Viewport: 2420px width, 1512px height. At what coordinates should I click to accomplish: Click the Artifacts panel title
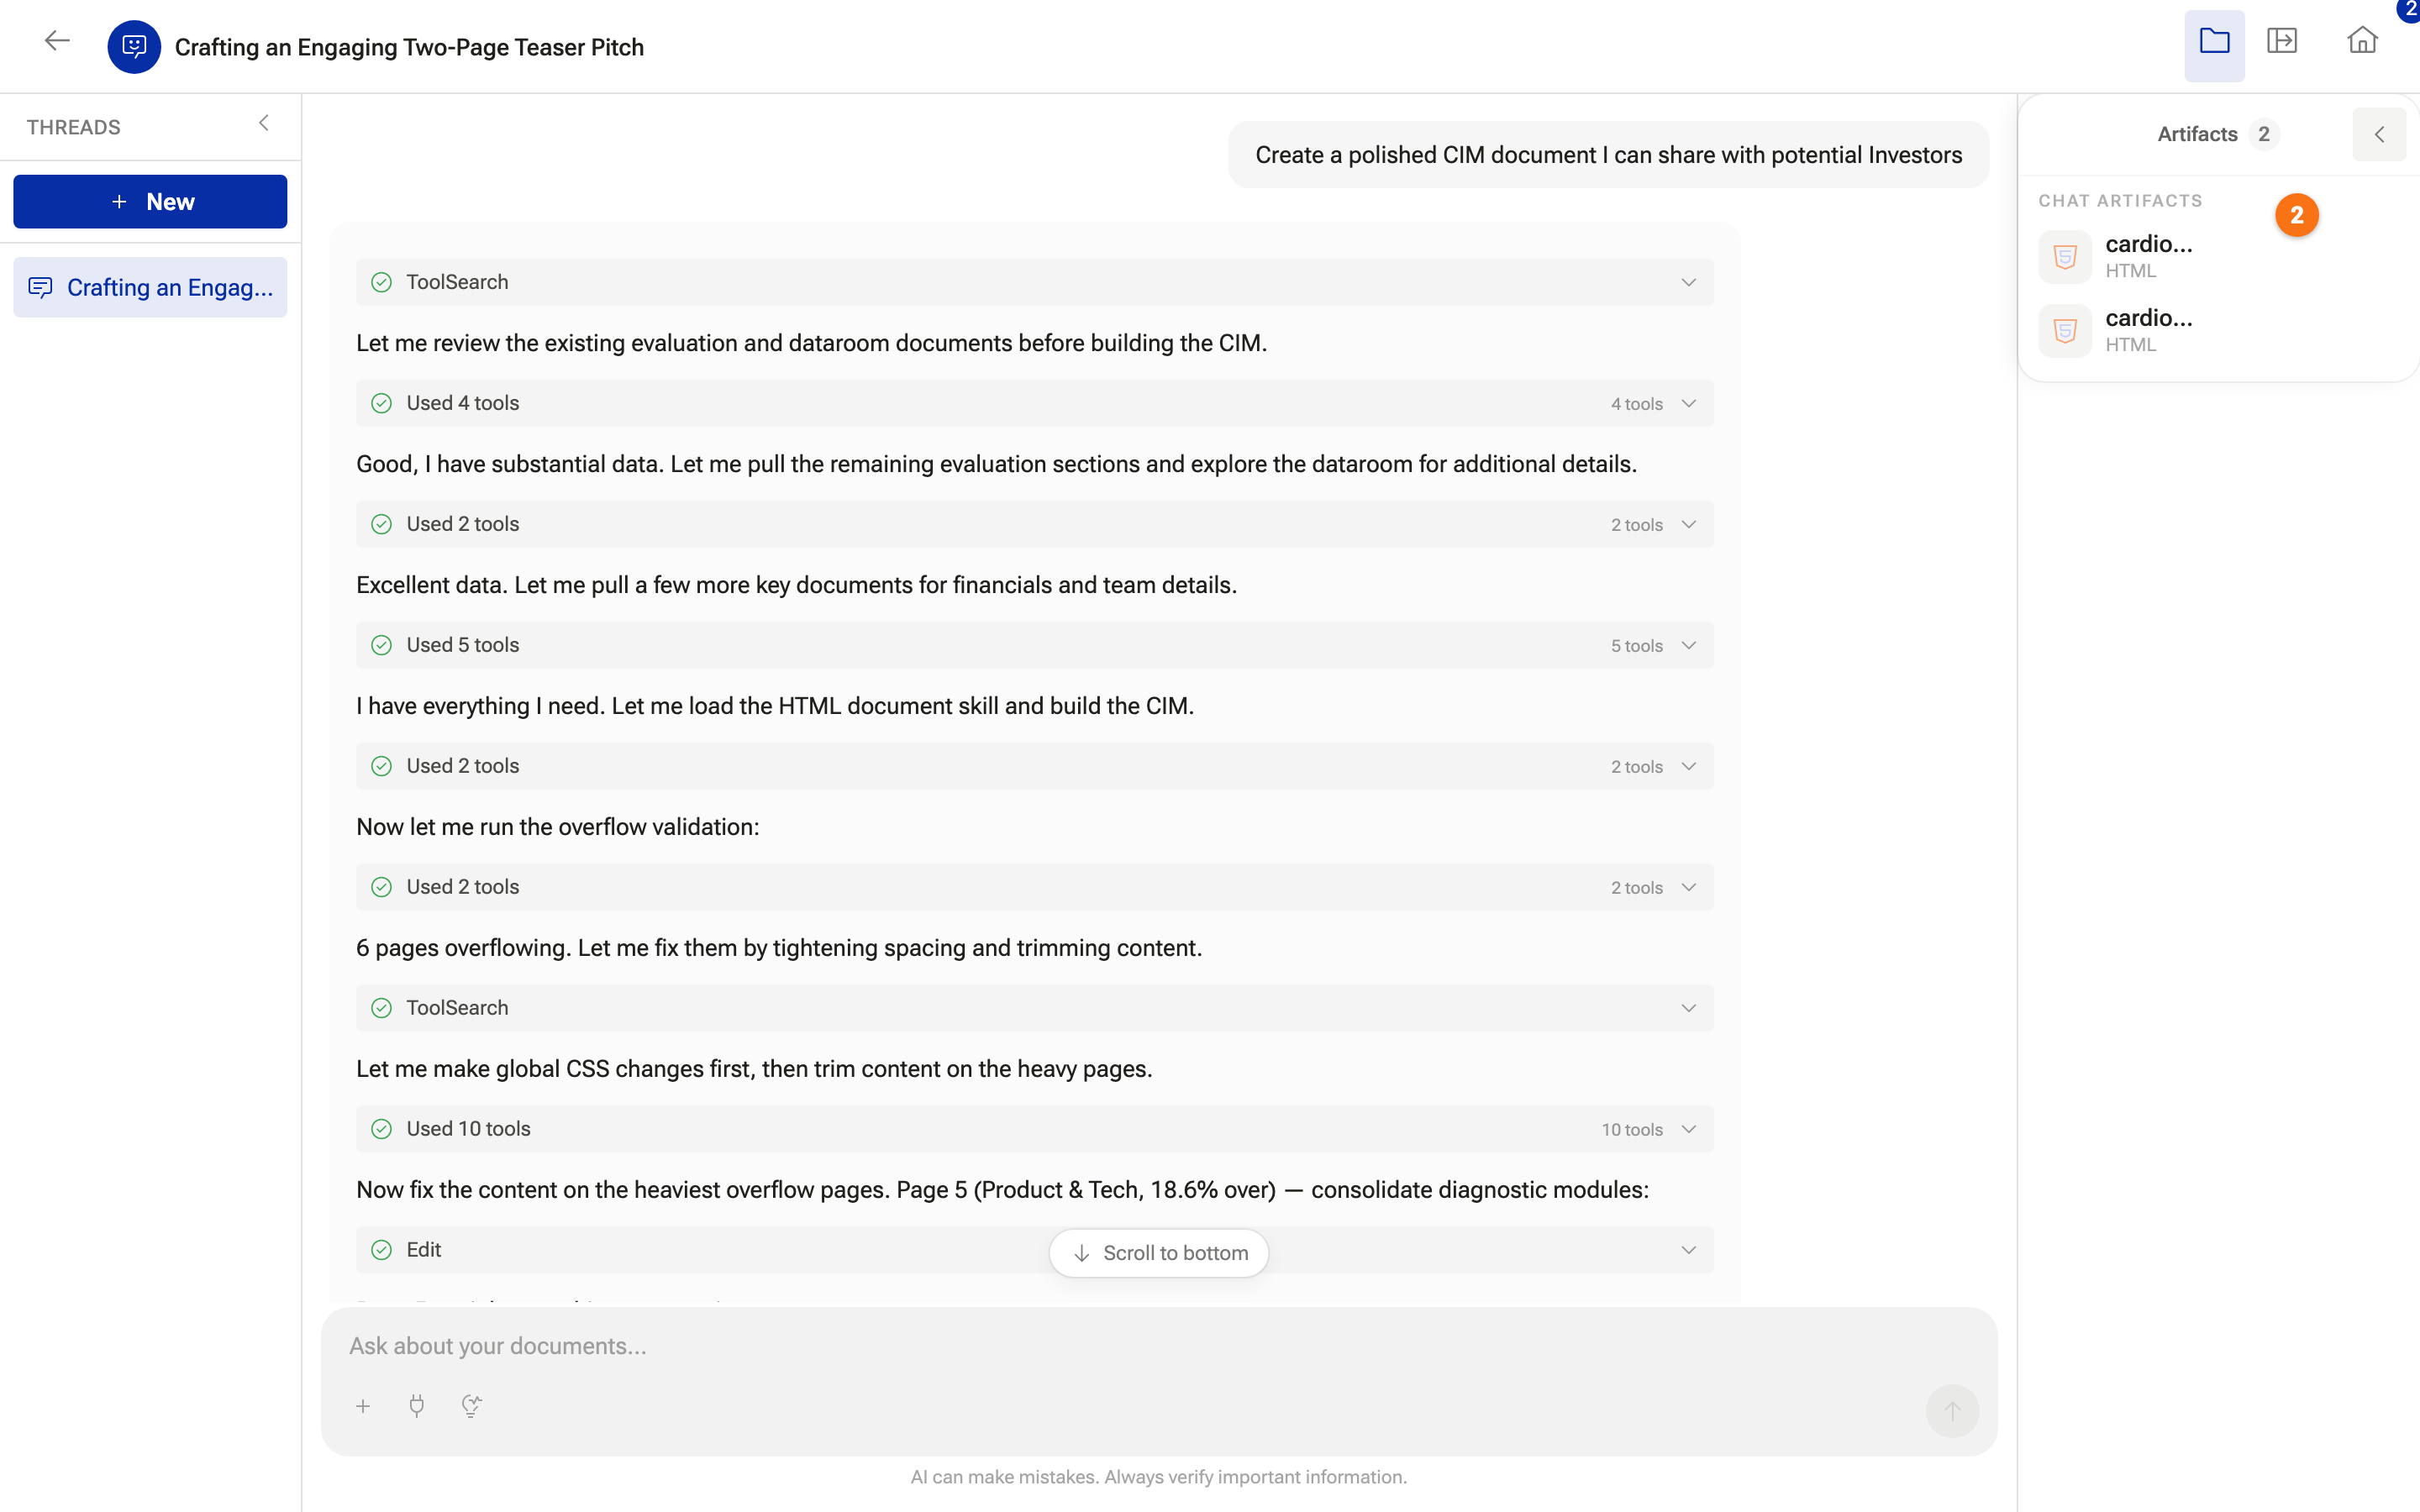[2197, 134]
